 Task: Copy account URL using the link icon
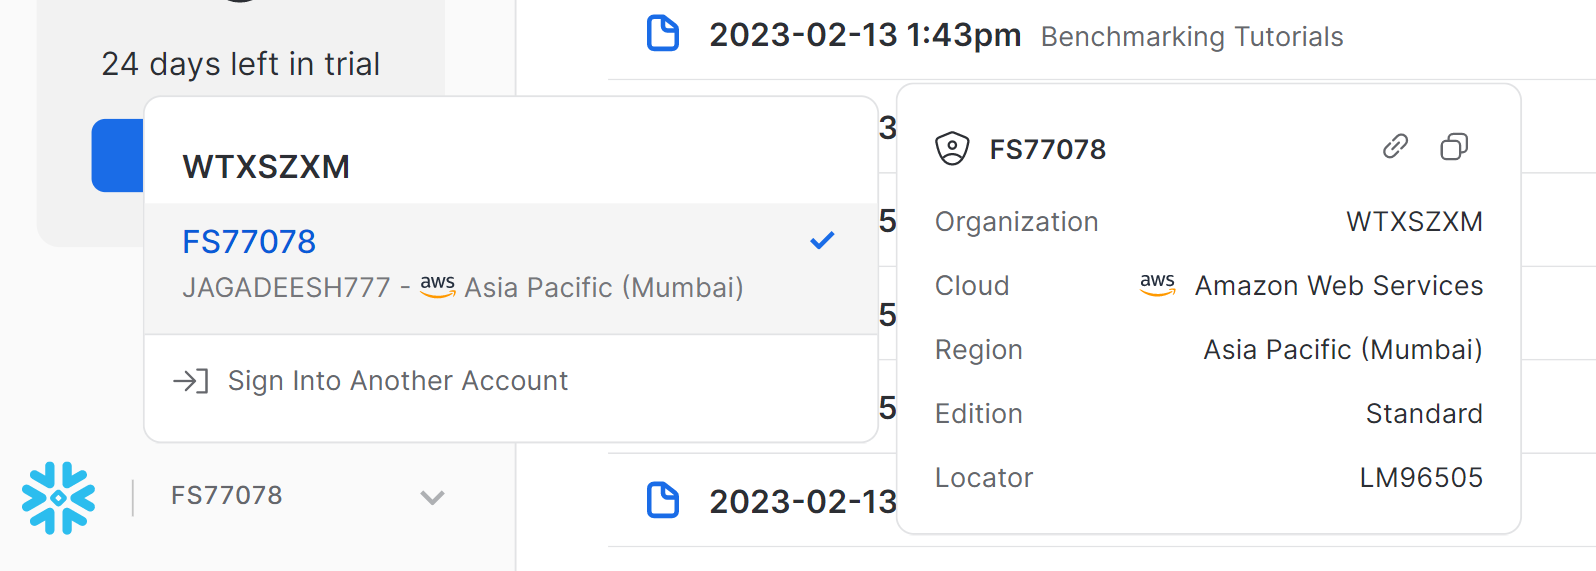click(1395, 147)
